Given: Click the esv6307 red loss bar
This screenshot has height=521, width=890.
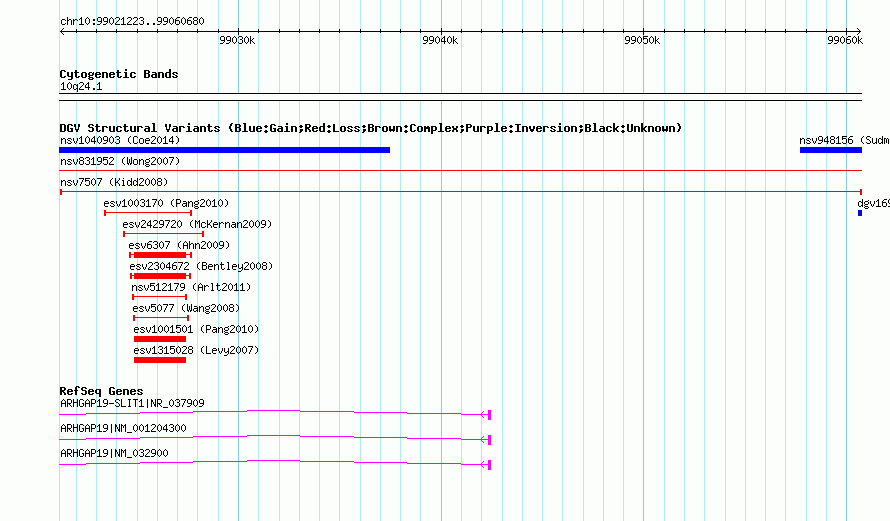Looking at the screenshot, I should click(161, 255).
